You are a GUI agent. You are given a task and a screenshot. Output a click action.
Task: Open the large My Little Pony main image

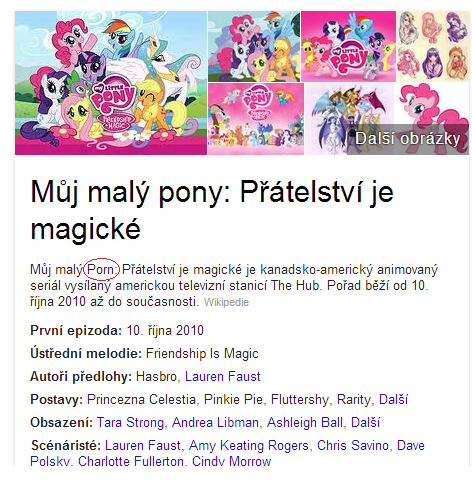[x=111, y=83]
